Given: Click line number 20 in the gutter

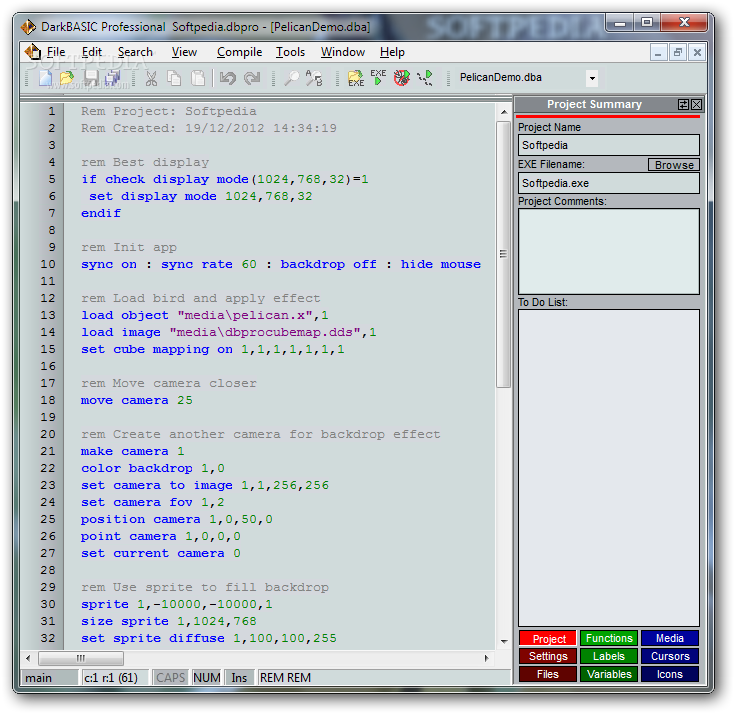Looking at the screenshot, I should click(x=48, y=435).
